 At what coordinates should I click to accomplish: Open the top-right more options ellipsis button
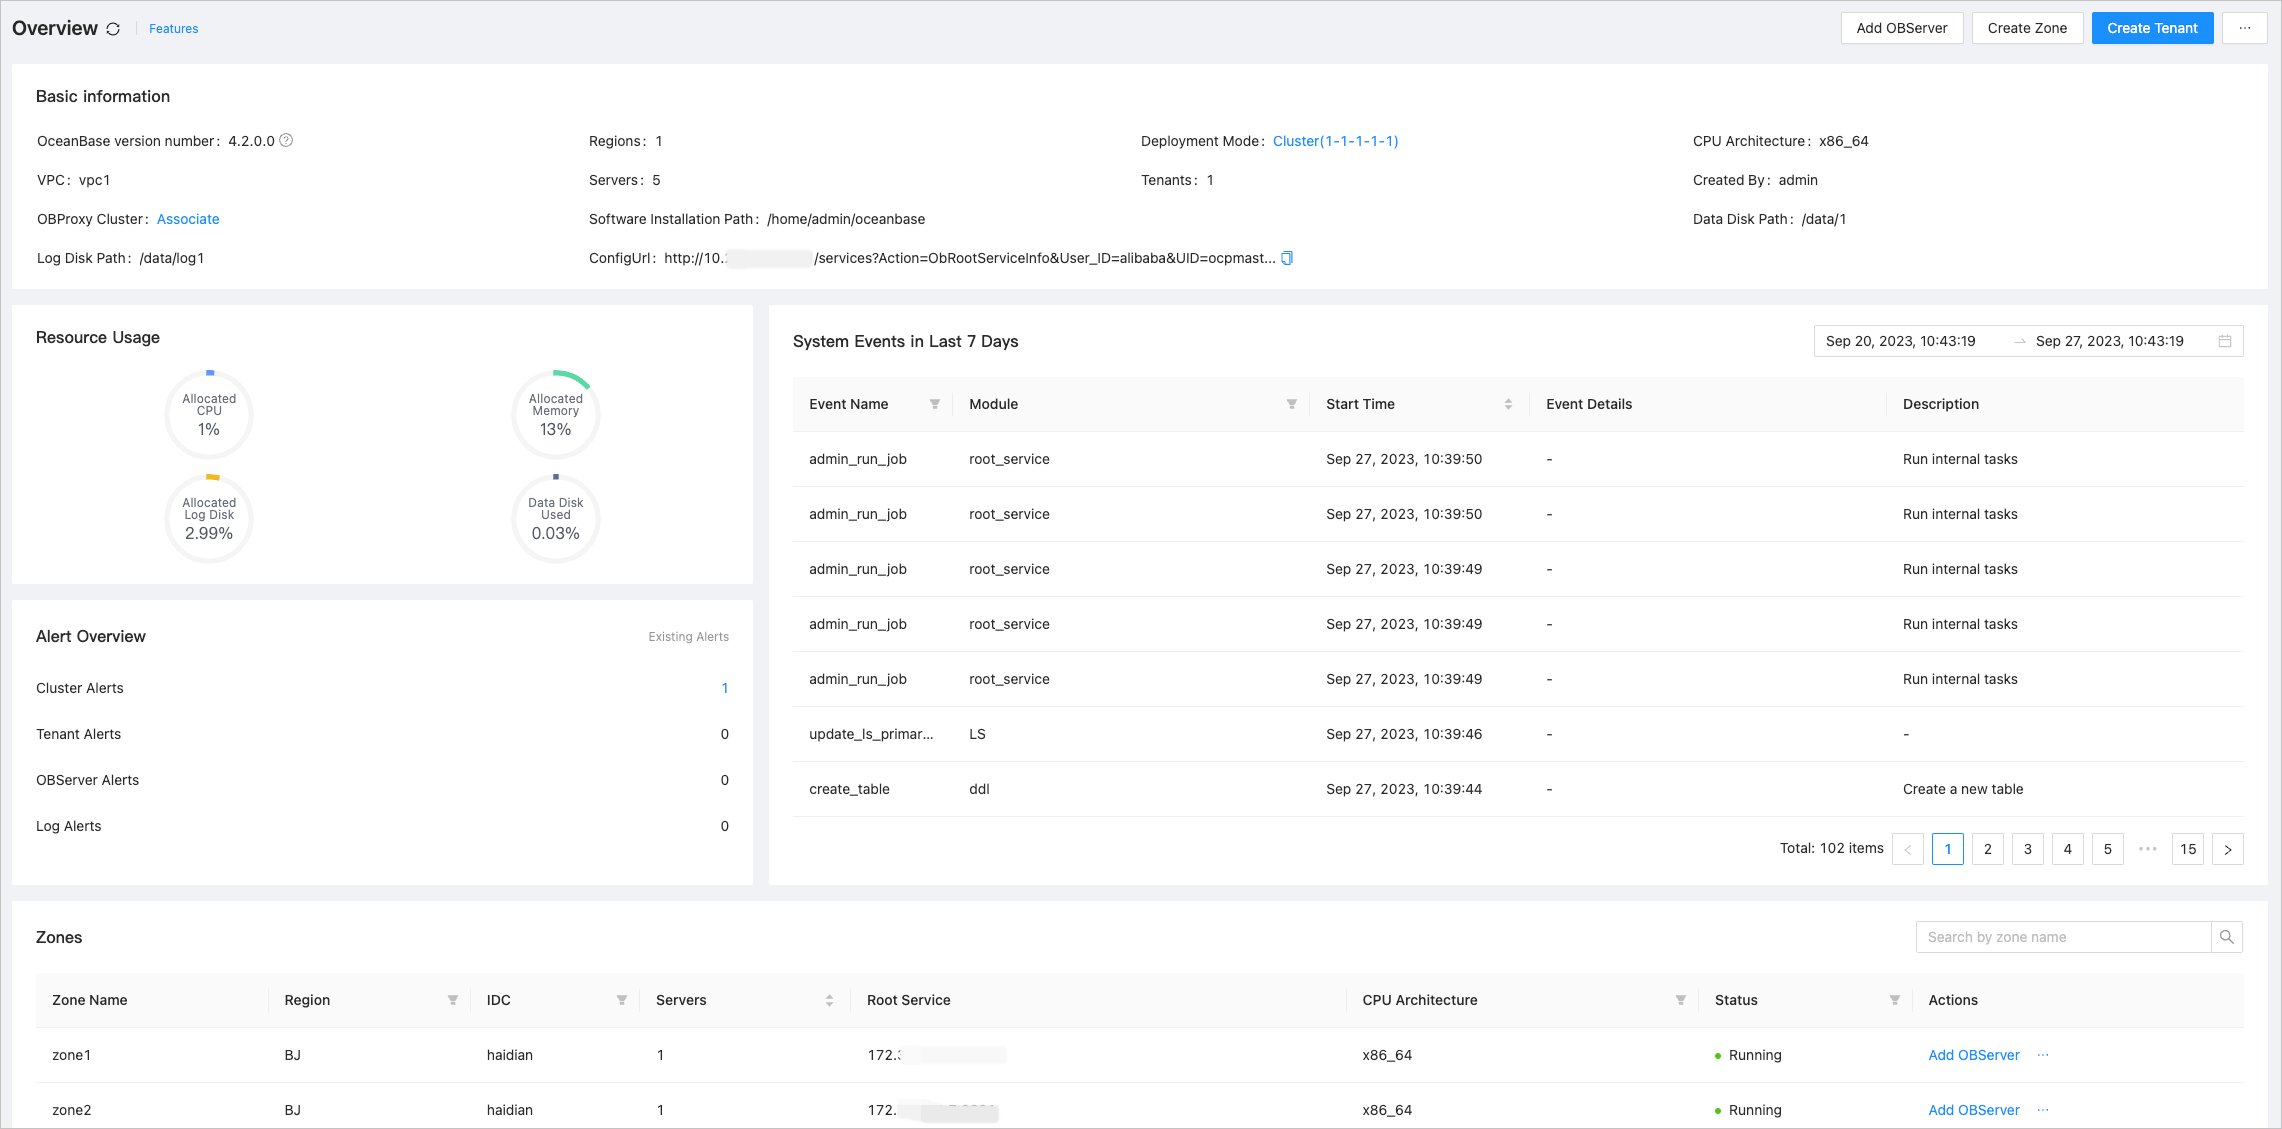tap(2244, 28)
